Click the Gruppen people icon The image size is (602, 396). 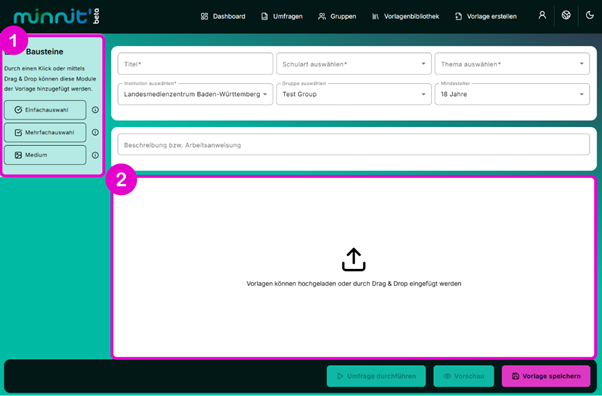[x=322, y=17]
